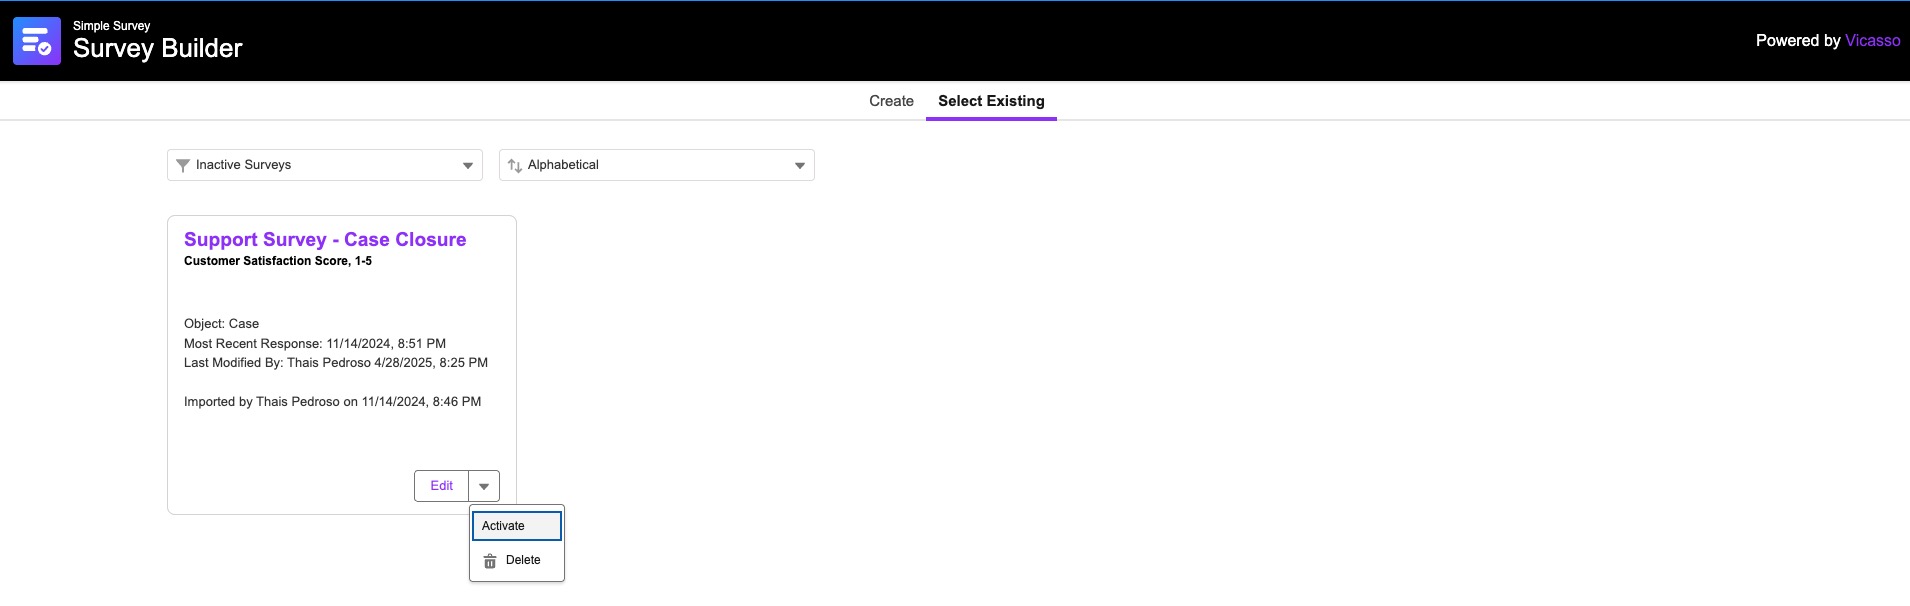
Task: Click the Survey Builder heading text
Action: tap(158, 49)
